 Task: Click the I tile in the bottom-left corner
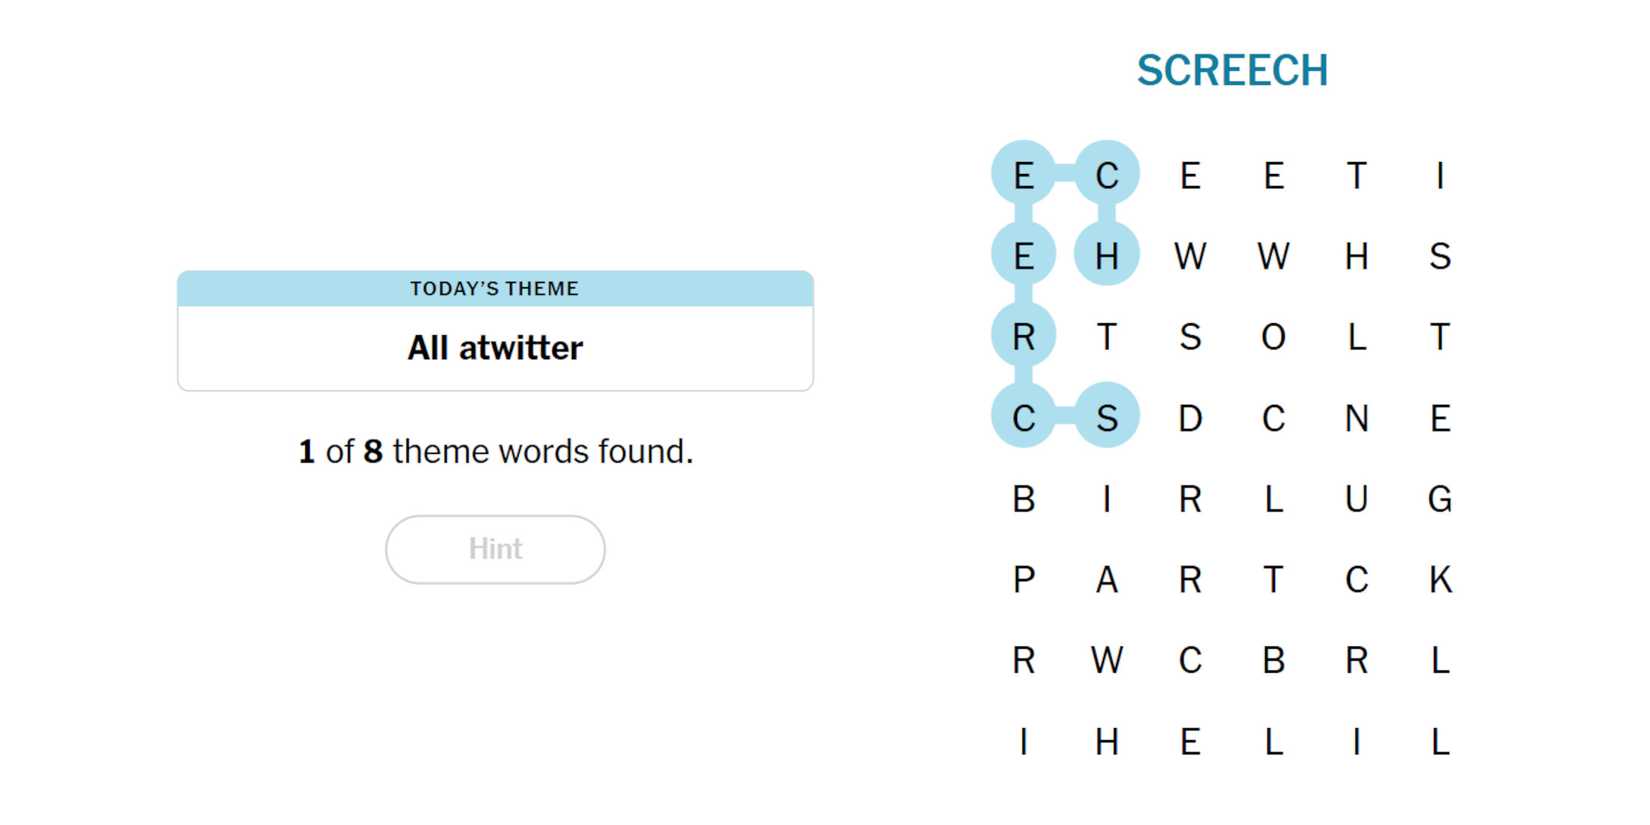tap(1023, 742)
